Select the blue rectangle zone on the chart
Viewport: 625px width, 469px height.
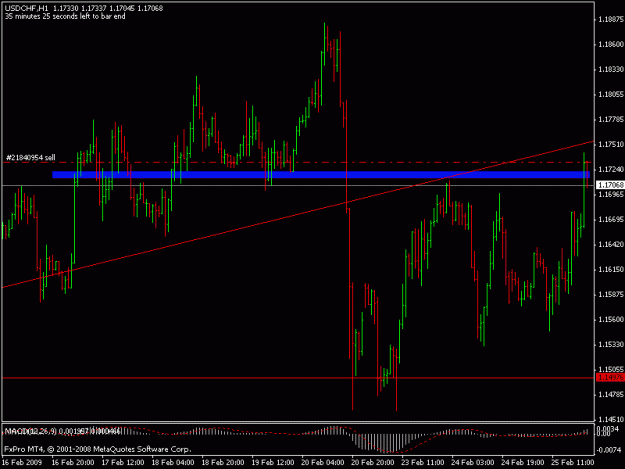(321, 175)
